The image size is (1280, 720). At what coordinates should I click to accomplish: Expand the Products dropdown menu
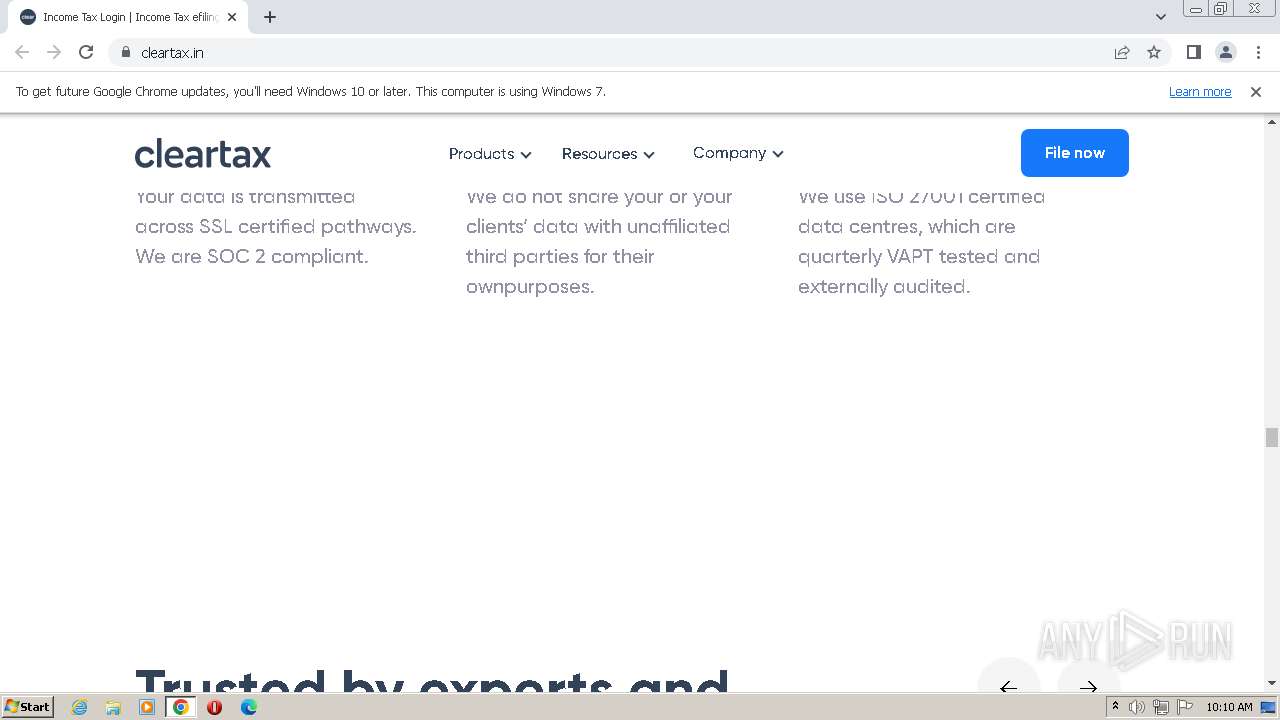490,154
